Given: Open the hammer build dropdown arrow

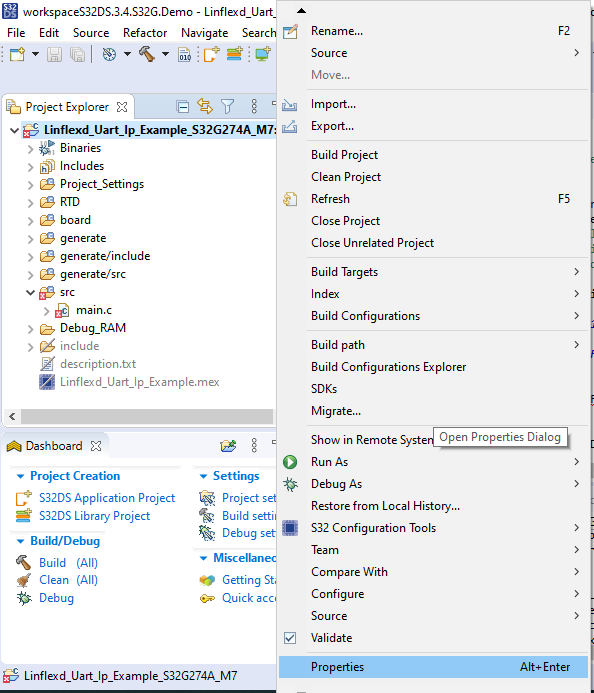Looking at the screenshot, I should click(x=165, y=54).
